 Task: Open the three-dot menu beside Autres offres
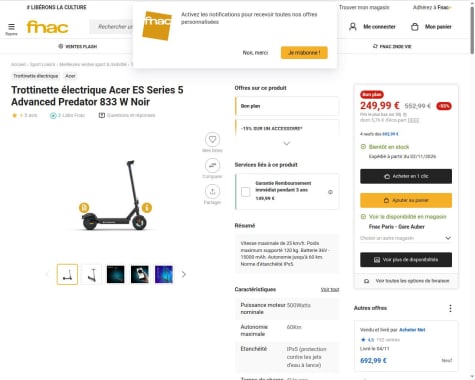[x=450, y=308]
